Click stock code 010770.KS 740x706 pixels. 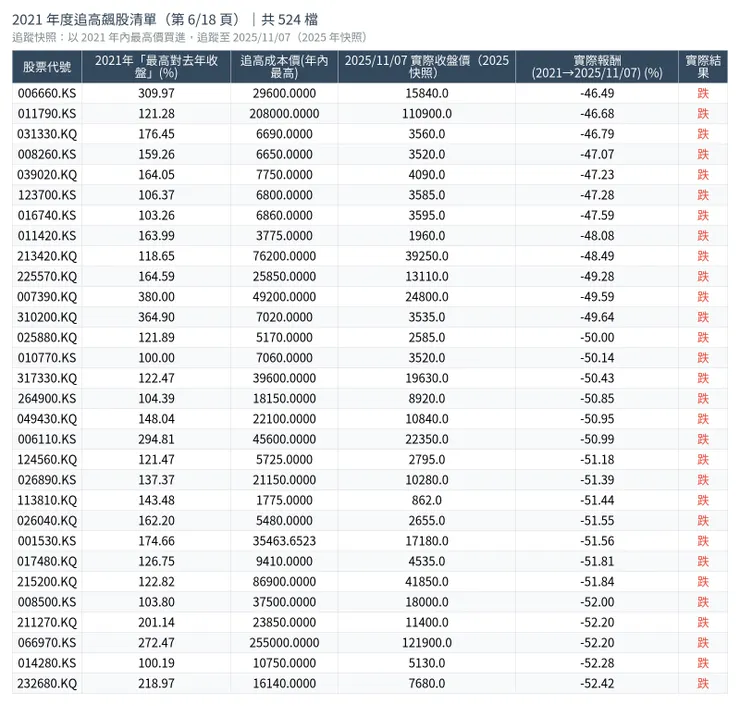click(47, 358)
